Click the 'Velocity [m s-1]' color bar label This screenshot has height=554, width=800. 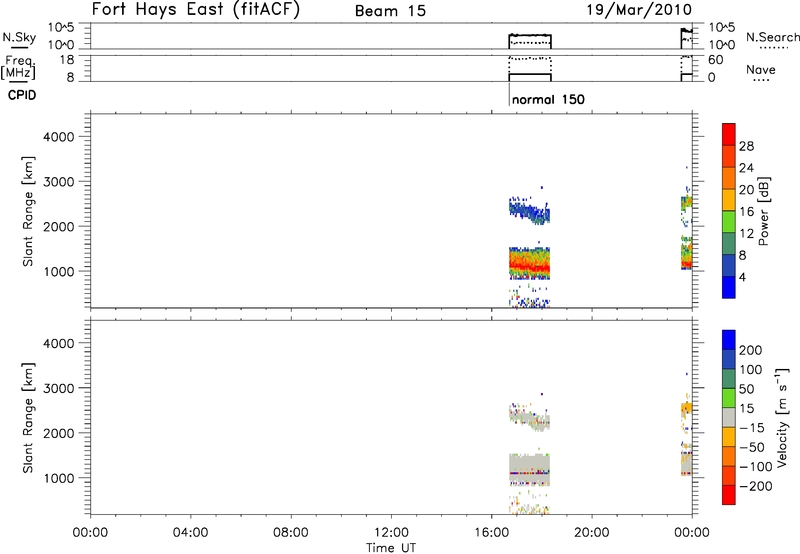[x=781, y=418]
